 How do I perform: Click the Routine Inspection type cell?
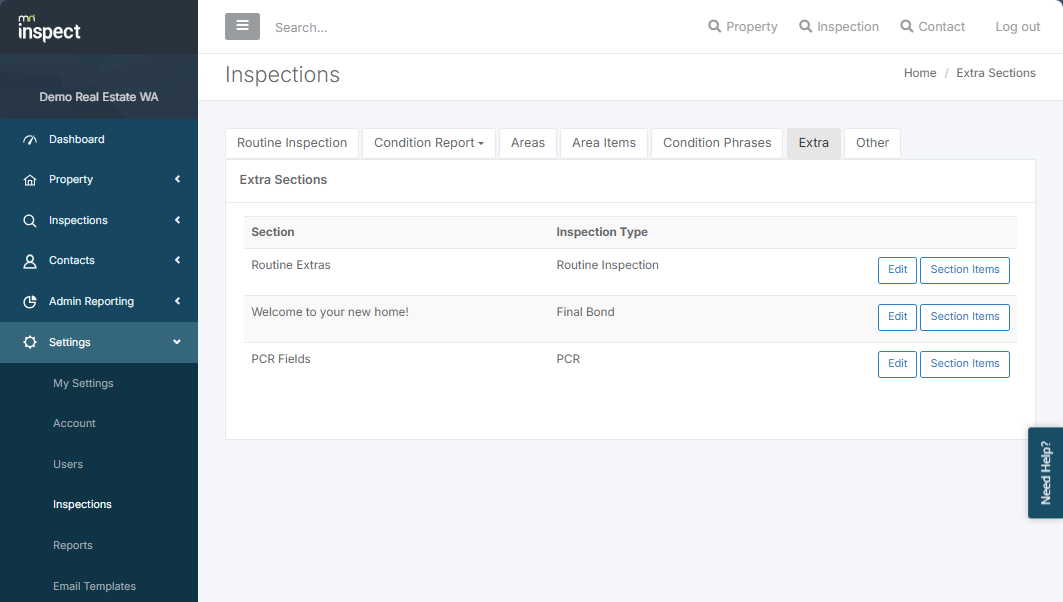607,265
